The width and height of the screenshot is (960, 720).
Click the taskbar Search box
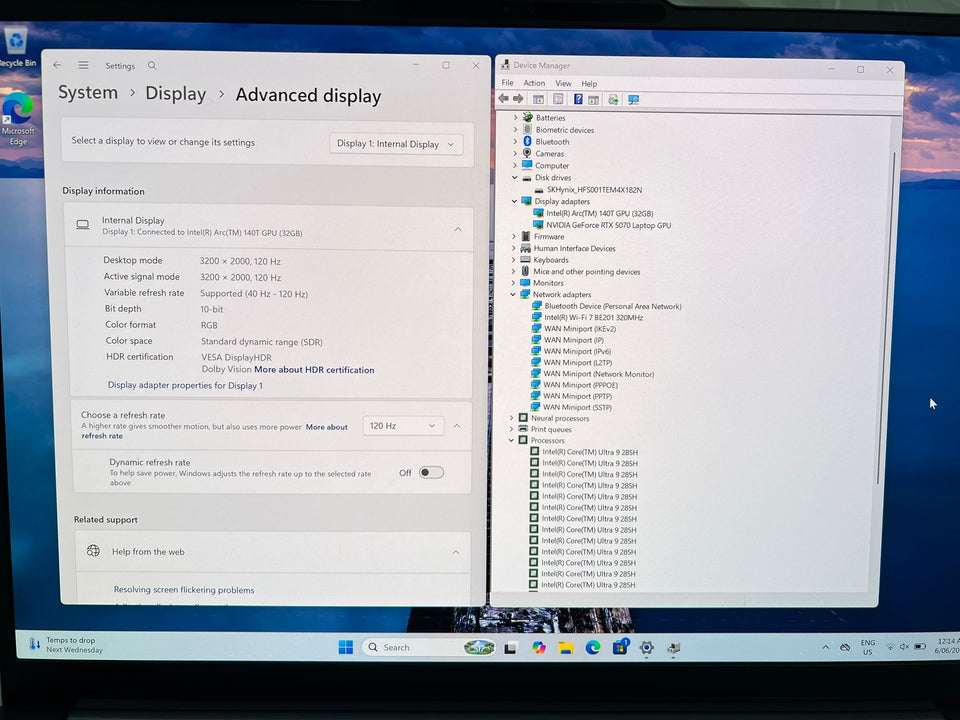pos(428,647)
